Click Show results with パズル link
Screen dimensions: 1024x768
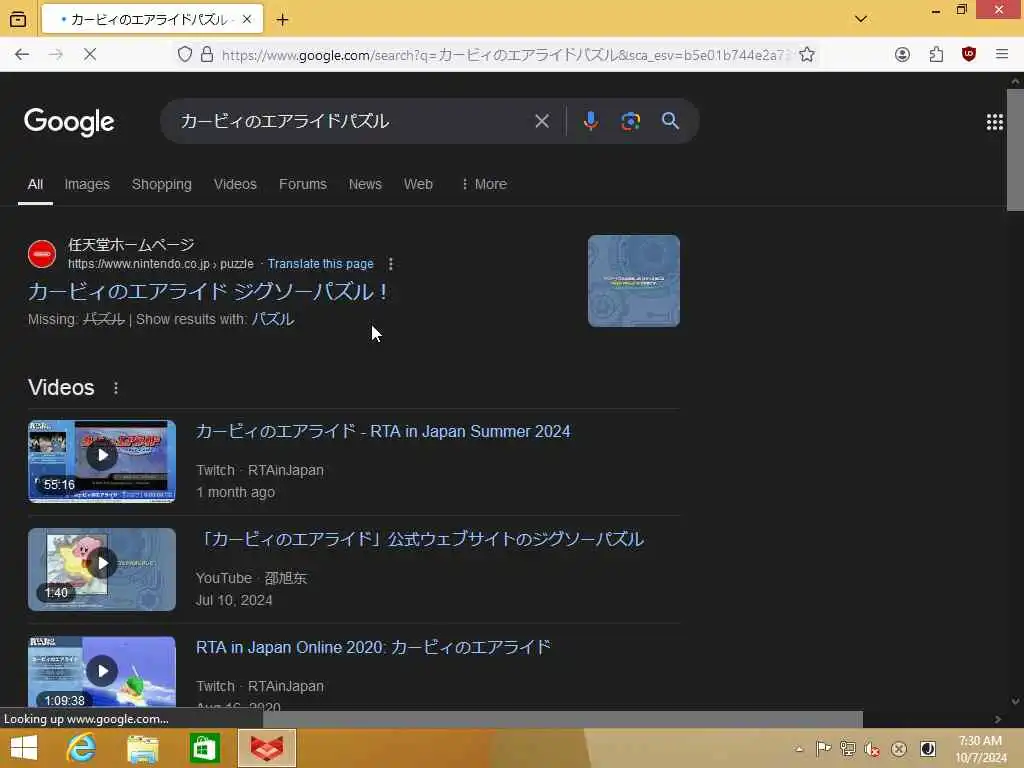tap(273, 319)
